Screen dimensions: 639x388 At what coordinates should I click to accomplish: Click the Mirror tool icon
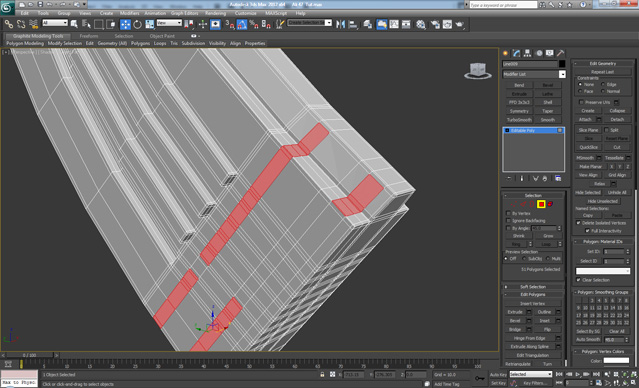(x=340, y=24)
